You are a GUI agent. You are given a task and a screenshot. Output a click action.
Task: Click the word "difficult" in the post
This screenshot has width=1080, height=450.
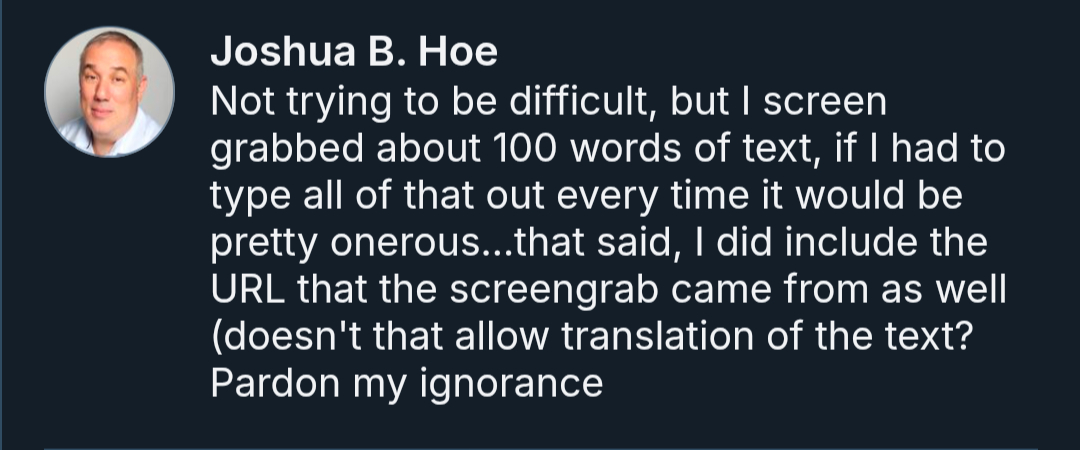pyautogui.click(x=584, y=101)
